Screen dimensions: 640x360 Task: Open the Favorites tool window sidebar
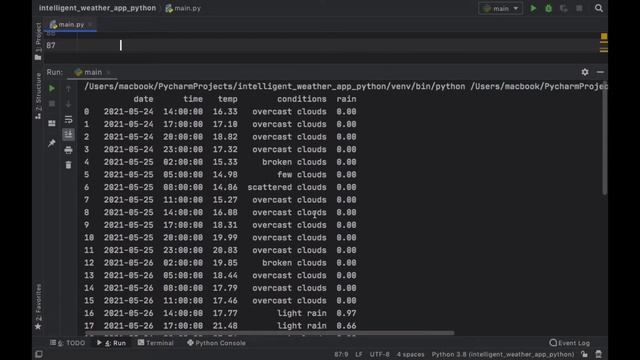[38, 307]
